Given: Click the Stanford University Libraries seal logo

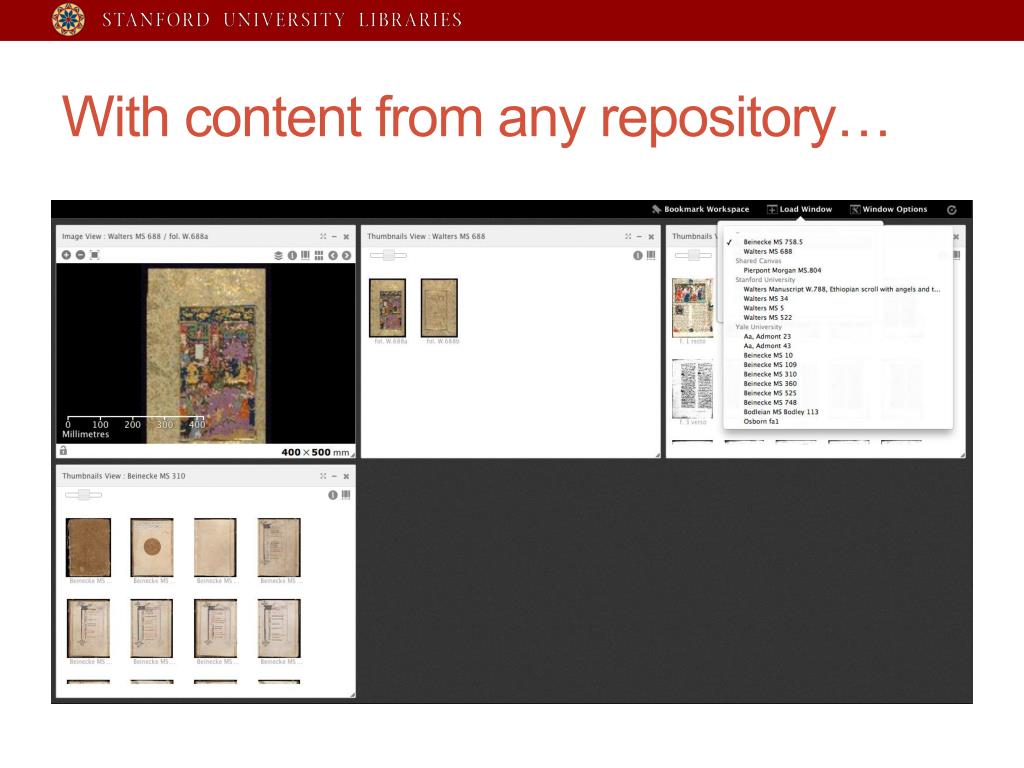Looking at the screenshot, I should coord(69,19).
